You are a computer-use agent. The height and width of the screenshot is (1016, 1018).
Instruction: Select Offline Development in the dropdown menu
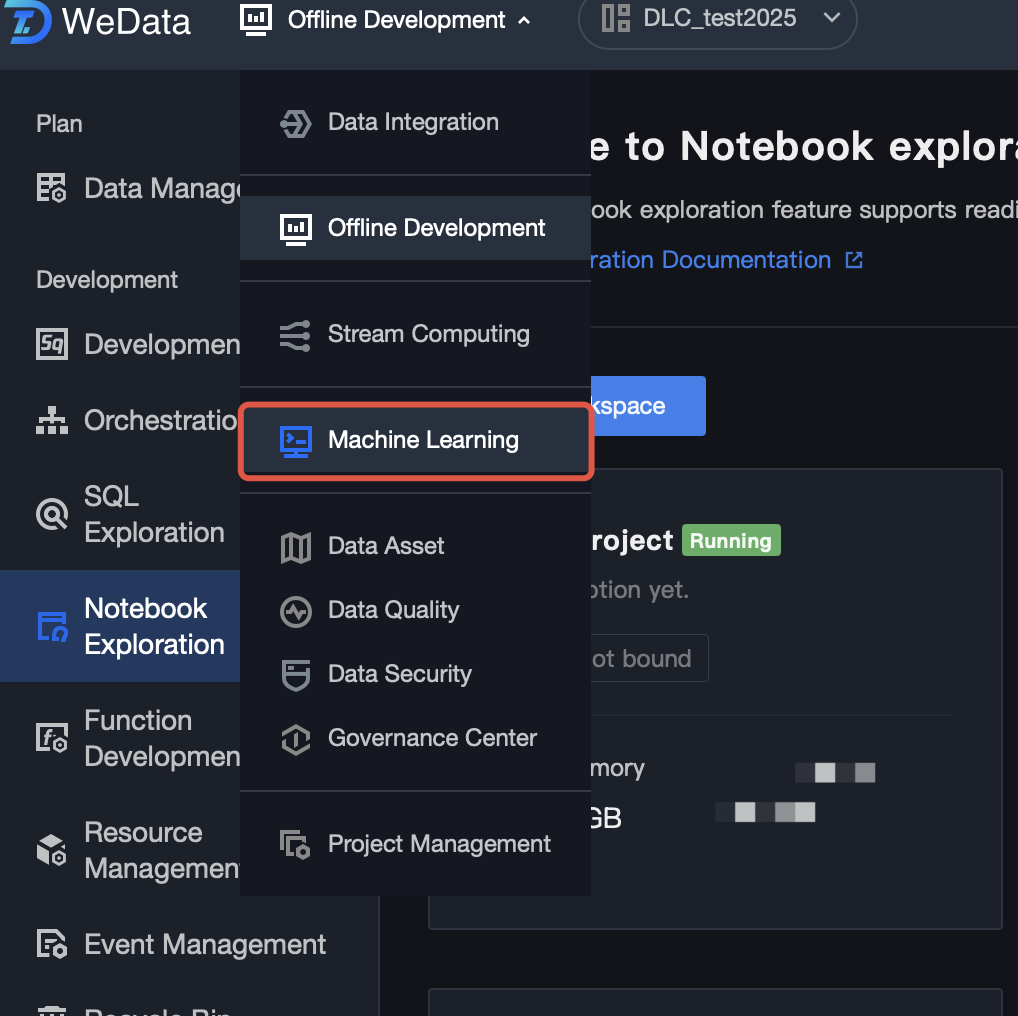(436, 228)
